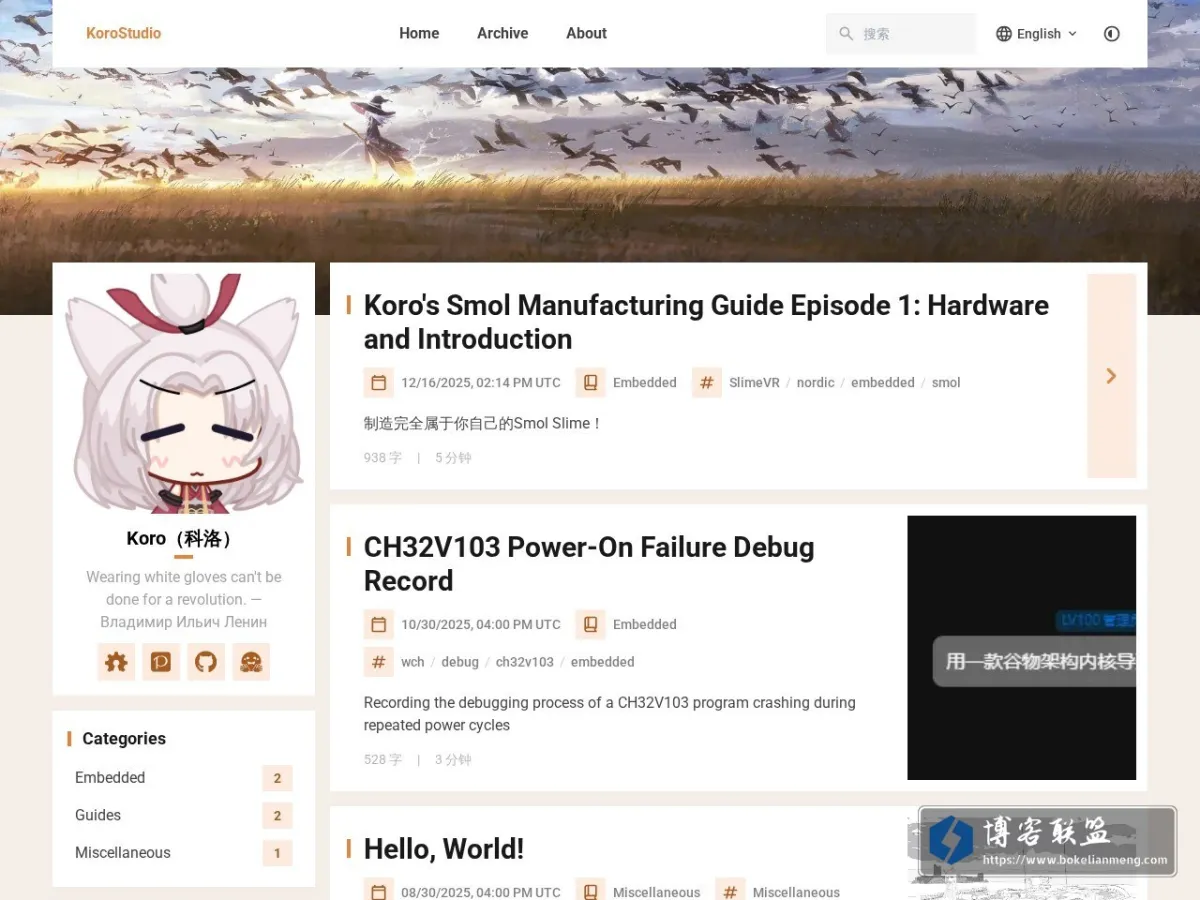
Task: Click the hashtag icon on Hello, World! post
Action: 730,892
